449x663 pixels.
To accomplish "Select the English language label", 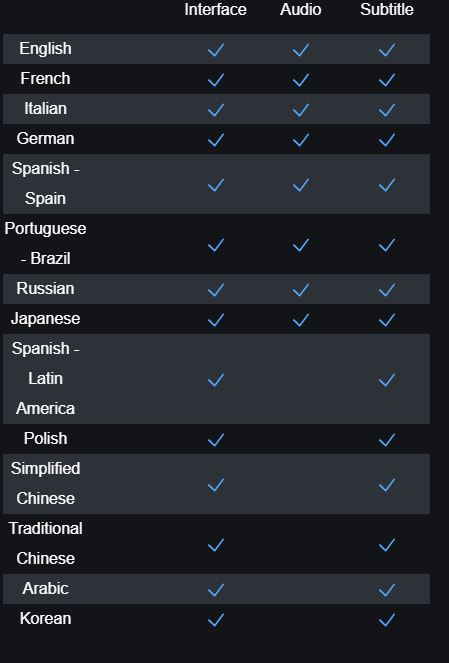I will tap(45, 48).
